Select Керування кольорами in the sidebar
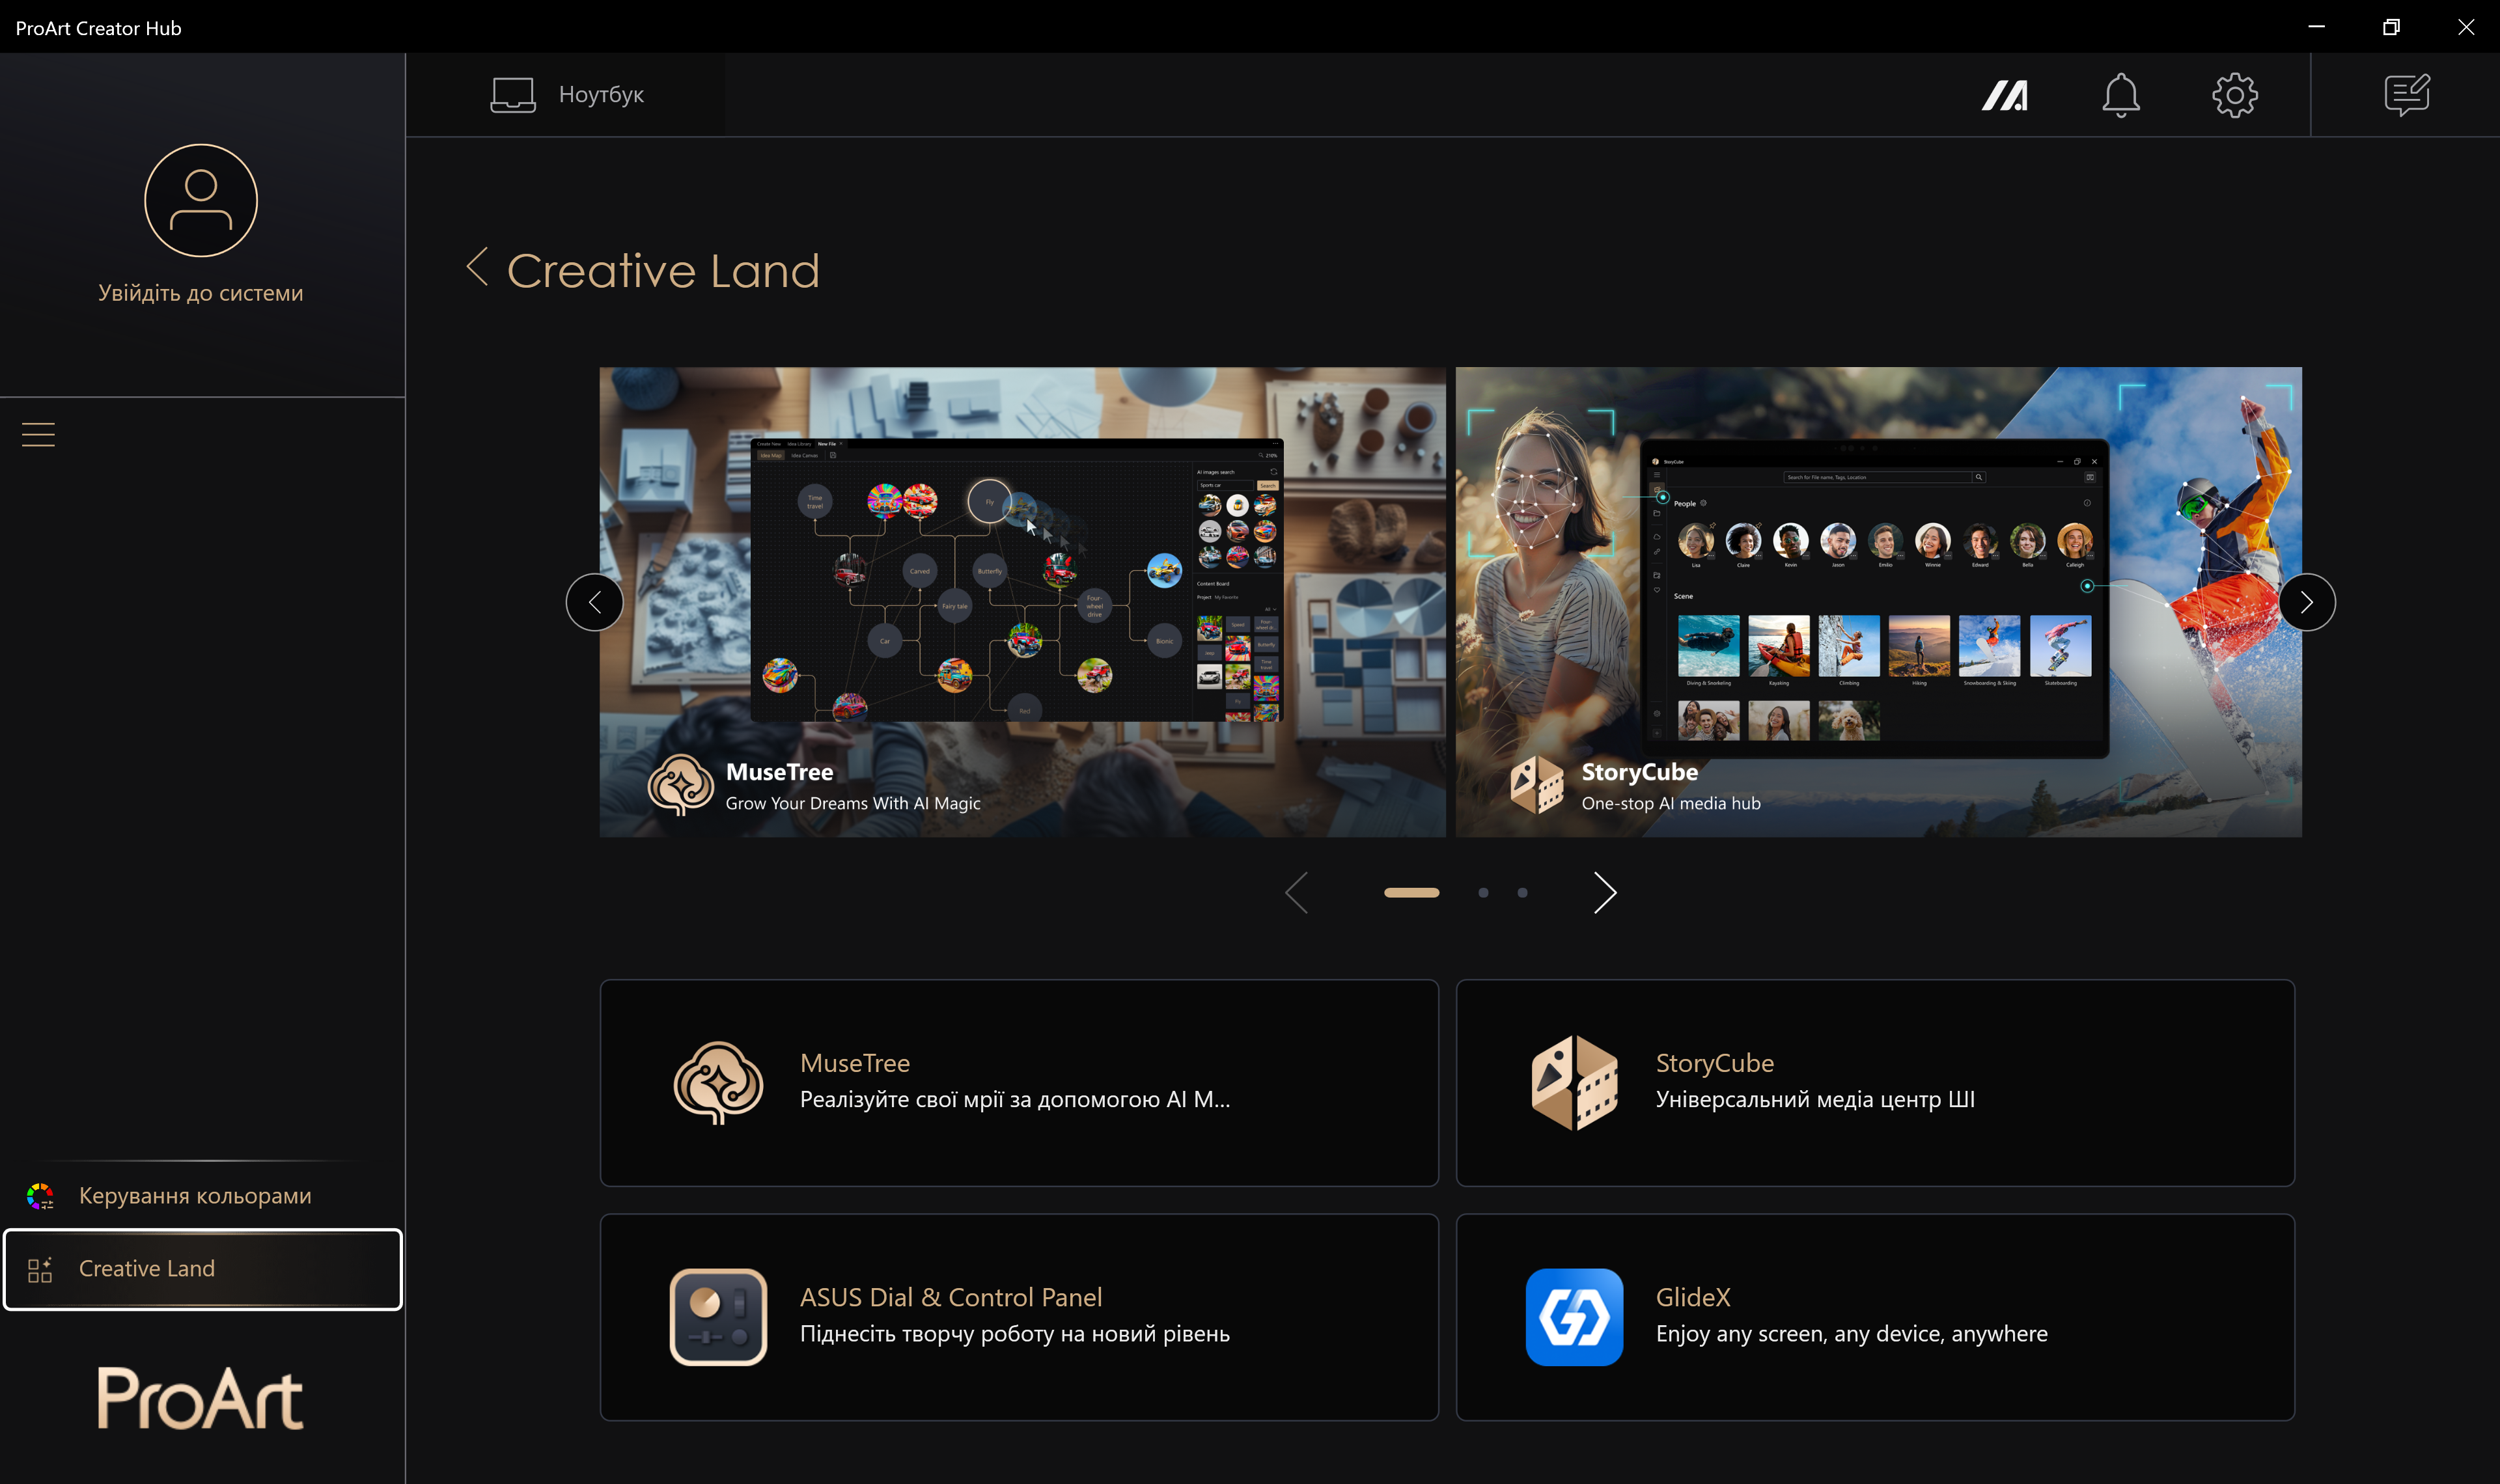2500x1484 pixels. (x=195, y=1196)
